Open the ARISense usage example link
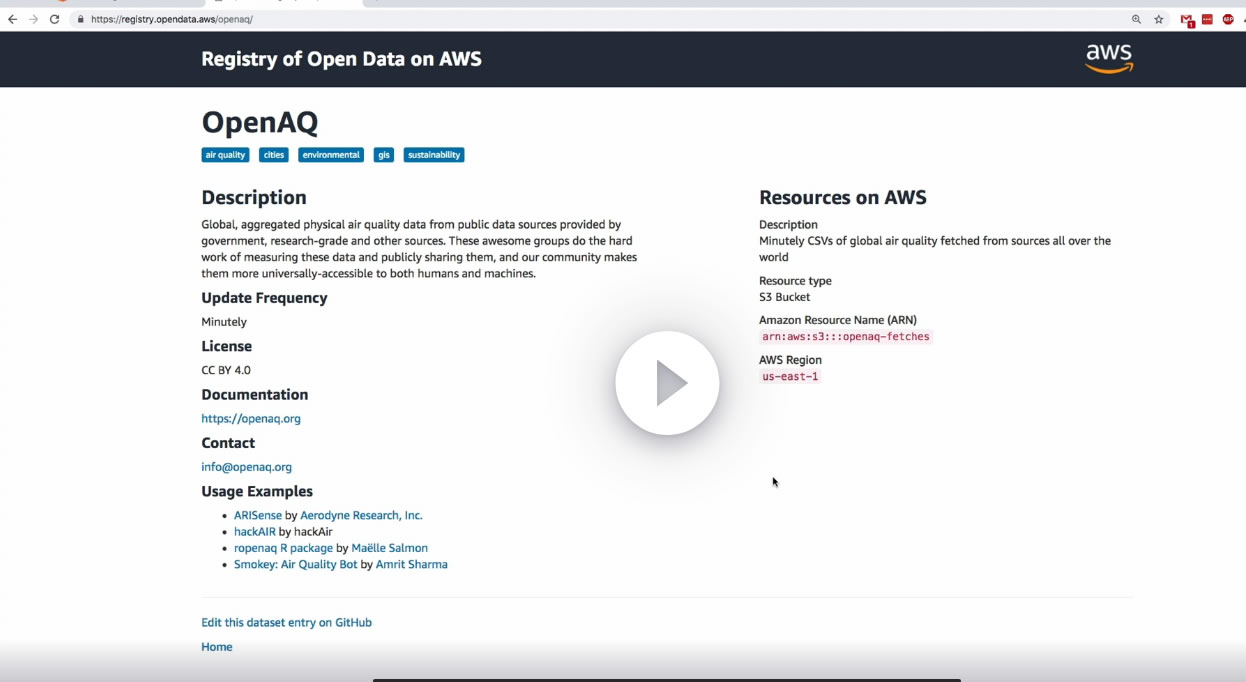 [258, 516]
